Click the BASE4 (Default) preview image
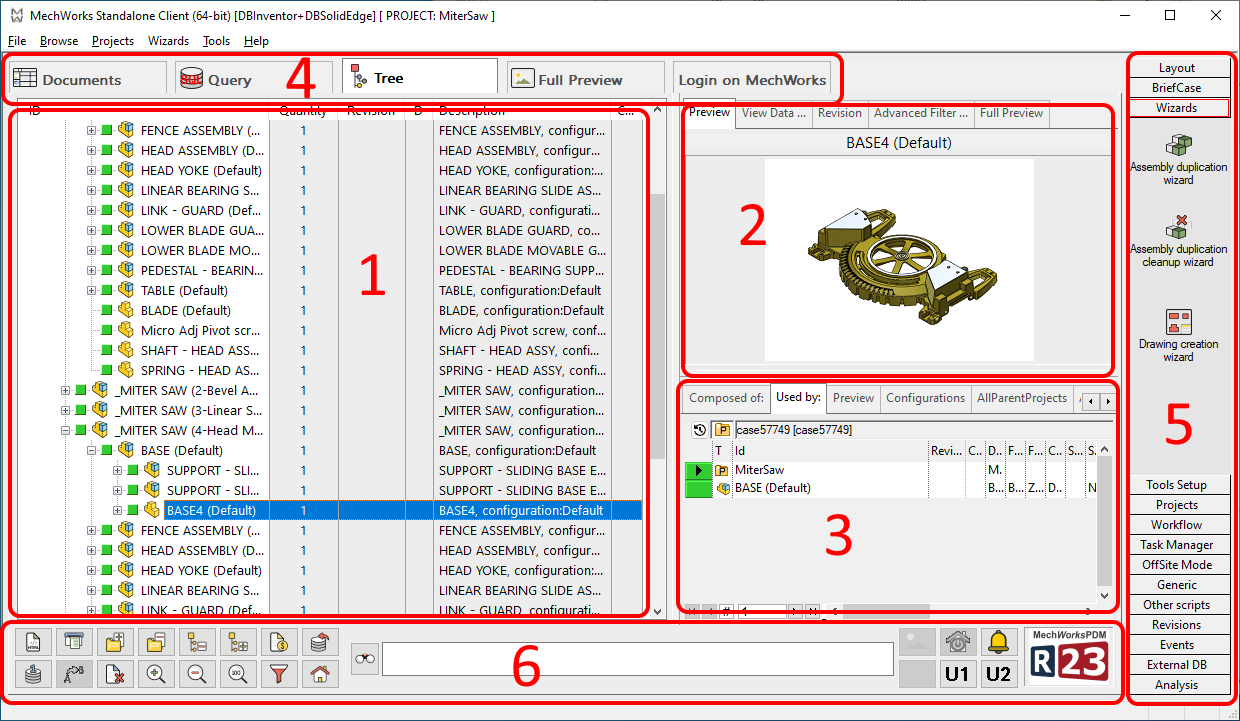 [x=899, y=260]
